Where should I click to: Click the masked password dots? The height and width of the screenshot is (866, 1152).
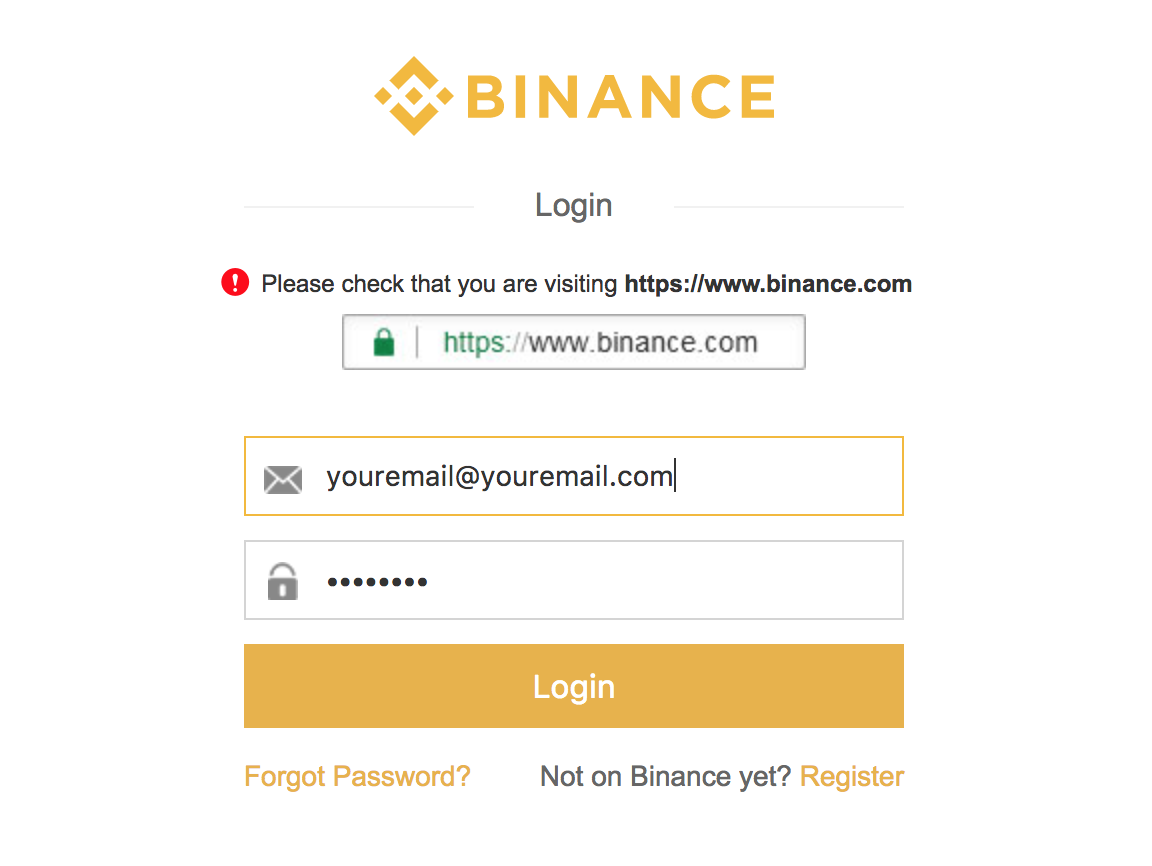pyautogui.click(x=377, y=582)
